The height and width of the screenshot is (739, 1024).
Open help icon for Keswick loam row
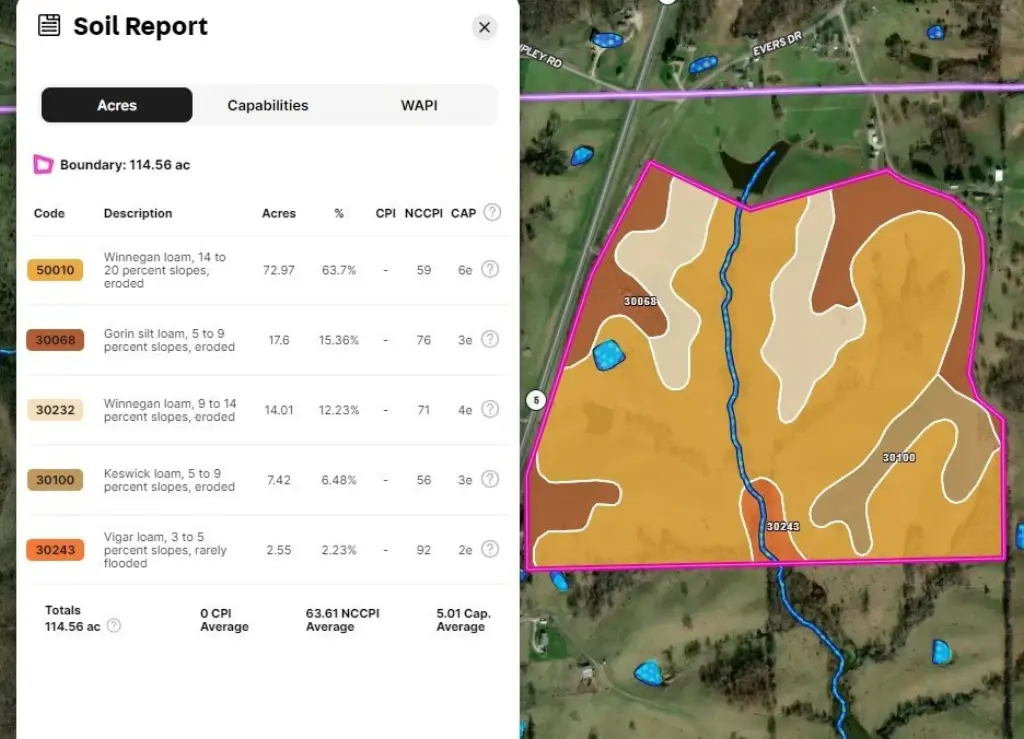pyautogui.click(x=490, y=480)
